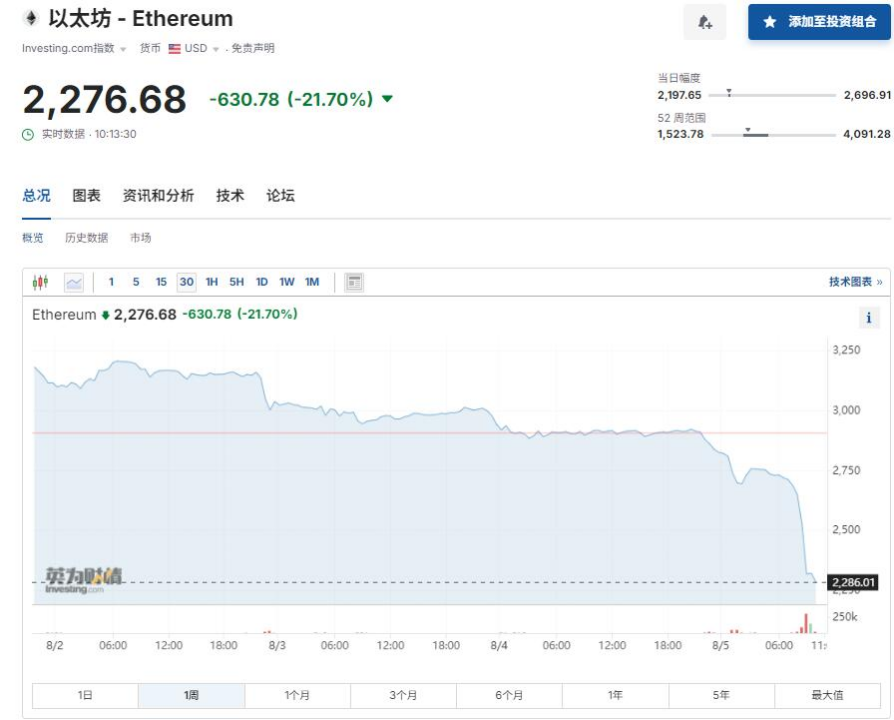Select the area line chart icon
The image size is (894, 720).
point(74,282)
